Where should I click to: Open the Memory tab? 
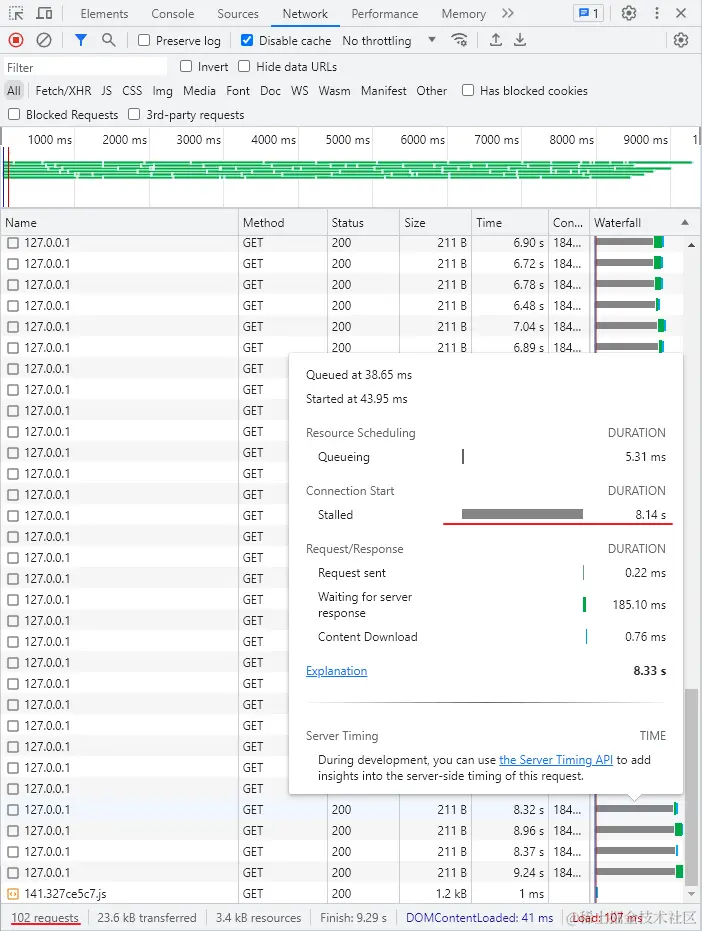pyautogui.click(x=463, y=14)
